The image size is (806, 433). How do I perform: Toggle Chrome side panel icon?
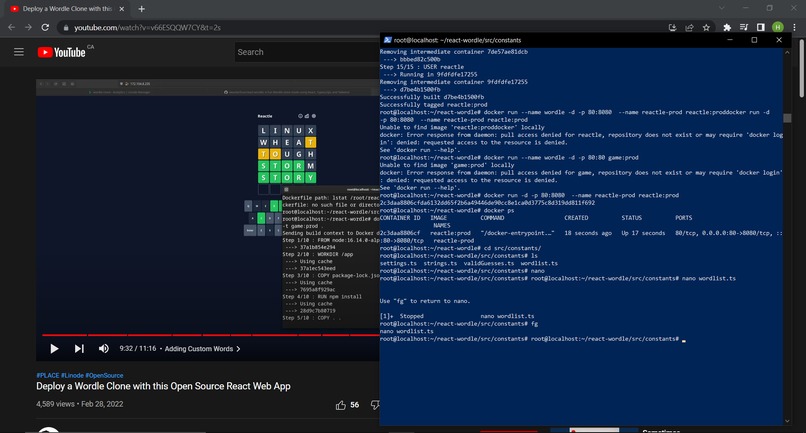761,27
